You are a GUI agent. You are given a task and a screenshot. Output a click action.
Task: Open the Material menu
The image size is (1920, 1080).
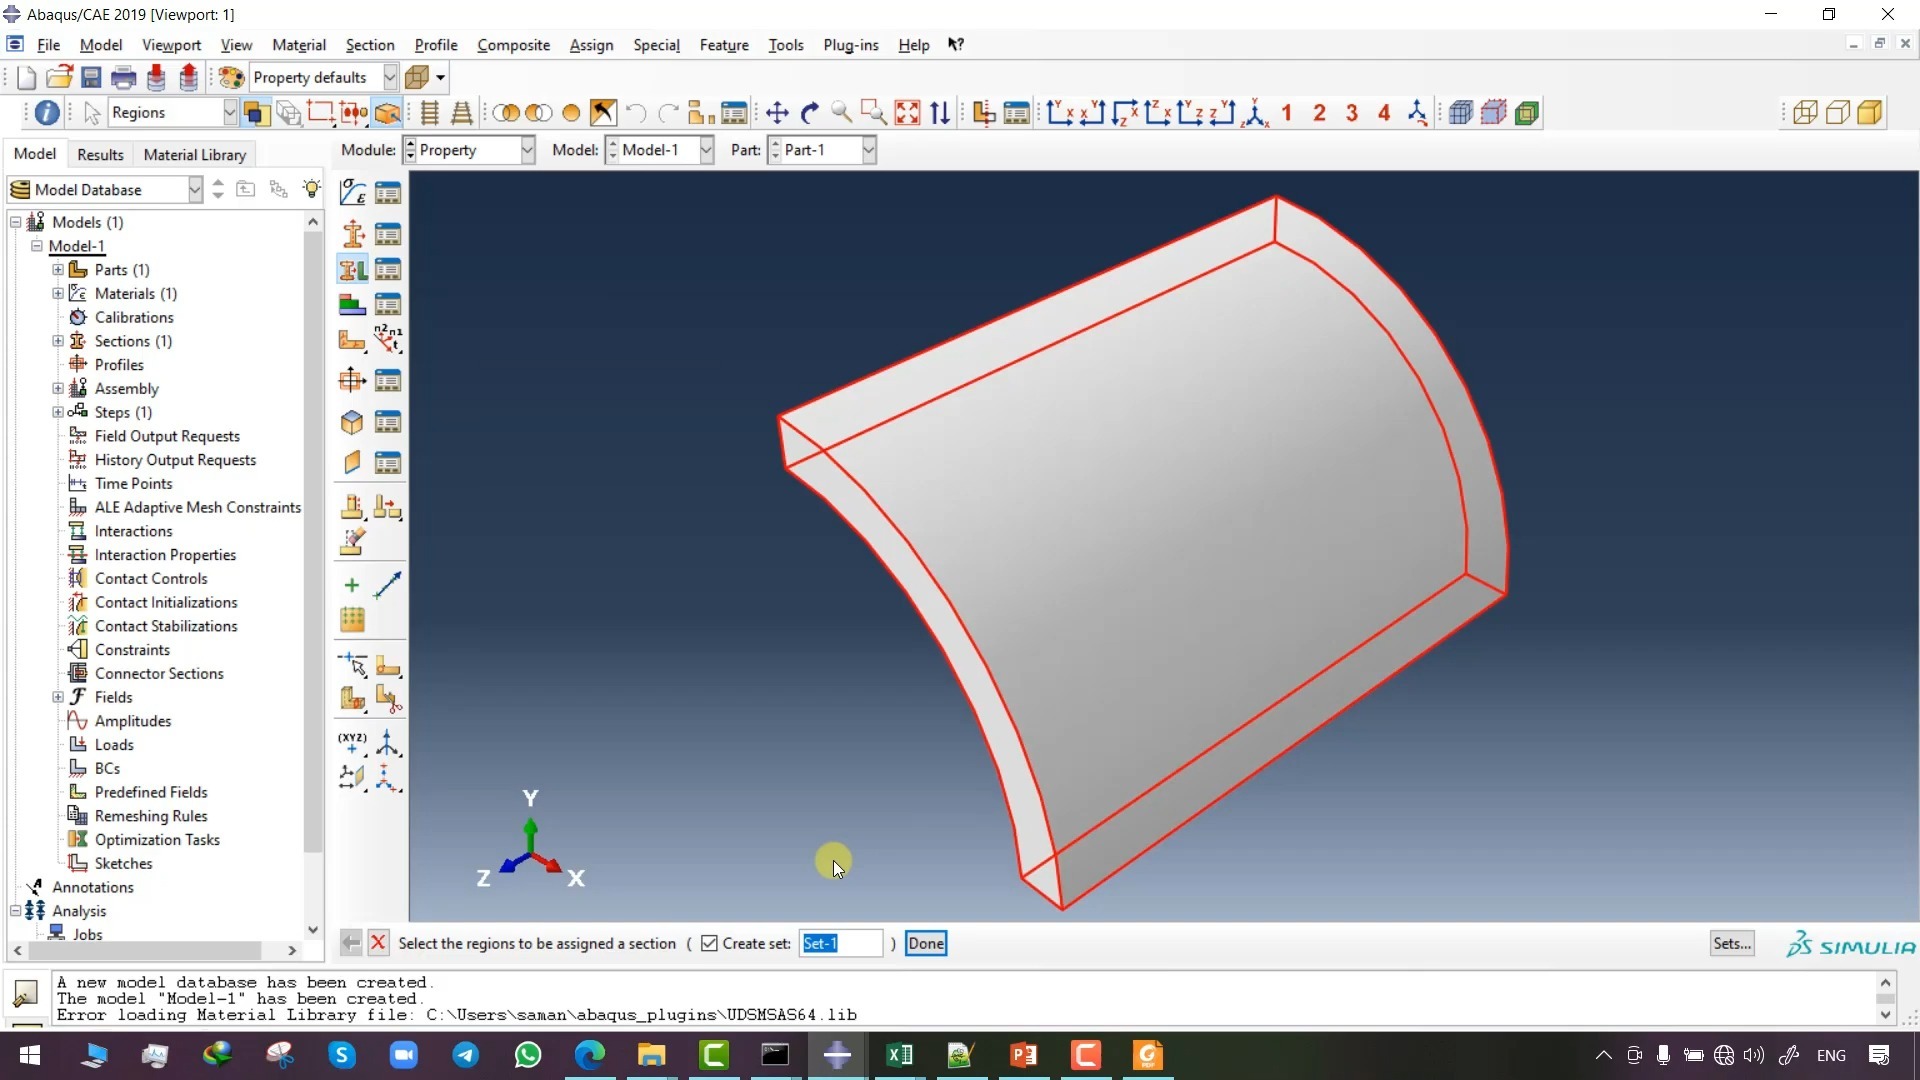click(x=299, y=45)
